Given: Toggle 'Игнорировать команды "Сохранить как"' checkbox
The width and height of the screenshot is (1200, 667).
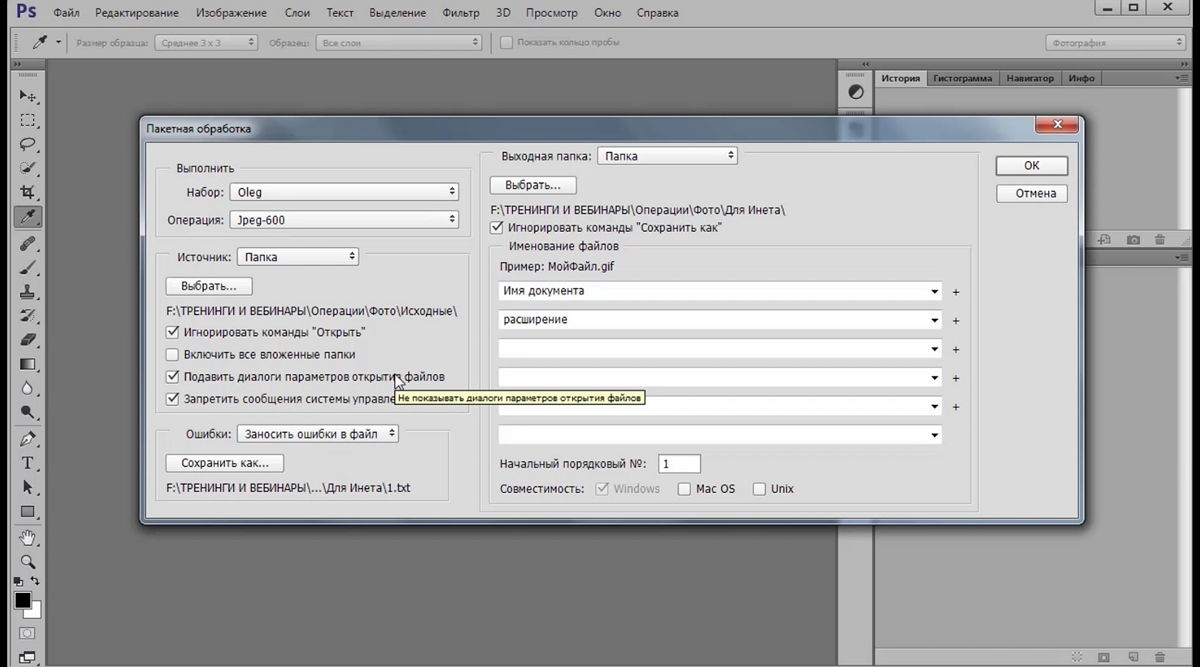Looking at the screenshot, I should click(x=497, y=228).
